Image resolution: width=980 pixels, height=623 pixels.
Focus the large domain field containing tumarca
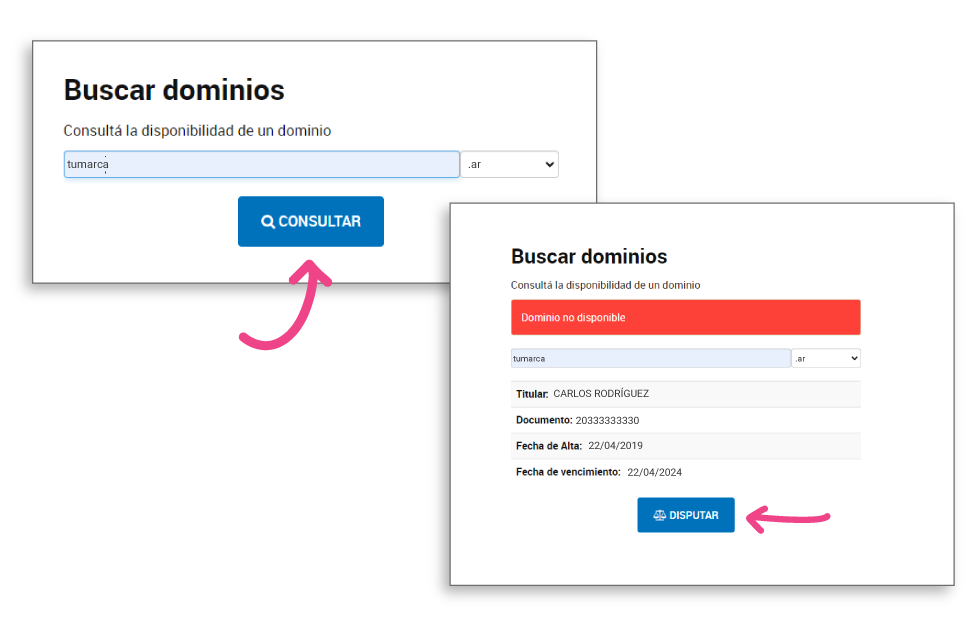coord(262,164)
